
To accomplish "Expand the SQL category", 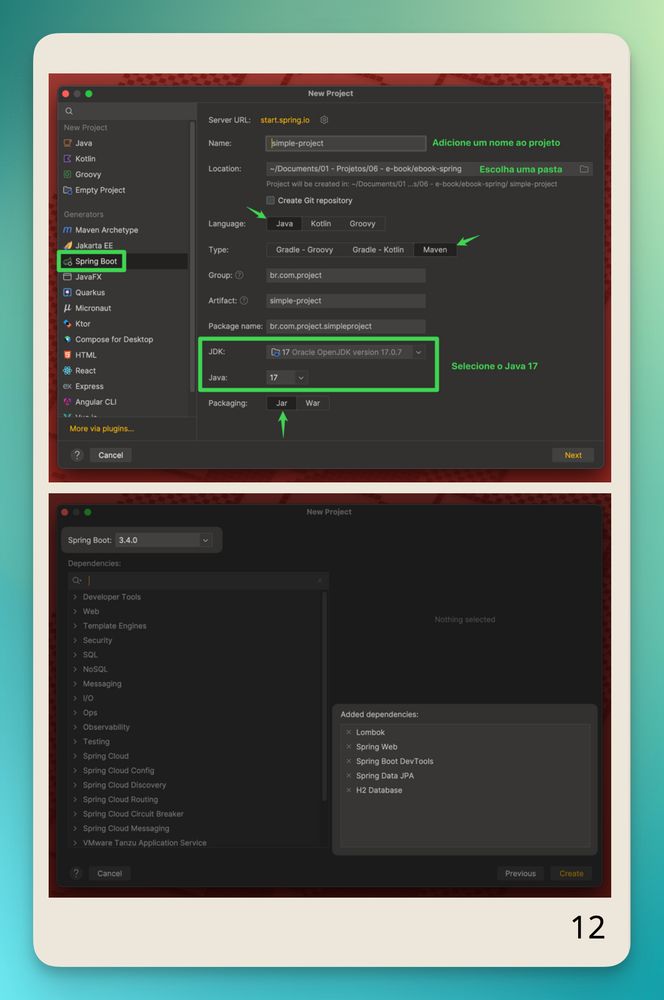I will pyautogui.click(x=75, y=655).
